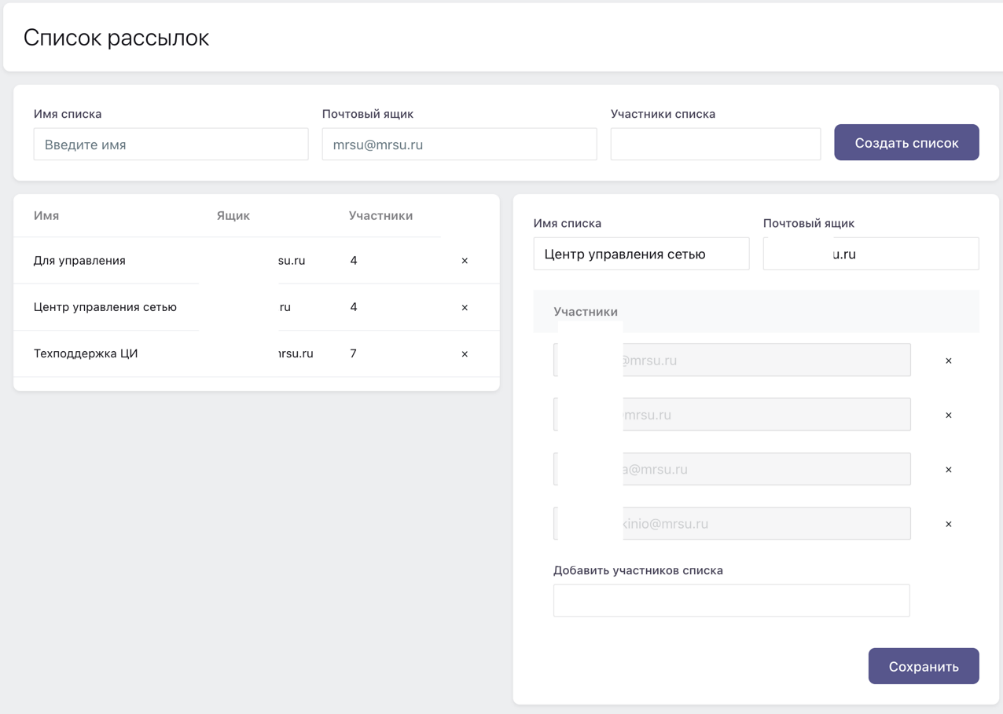Click the 'Создать список' button
The height and width of the screenshot is (714, 1003).
click(906, 143)
